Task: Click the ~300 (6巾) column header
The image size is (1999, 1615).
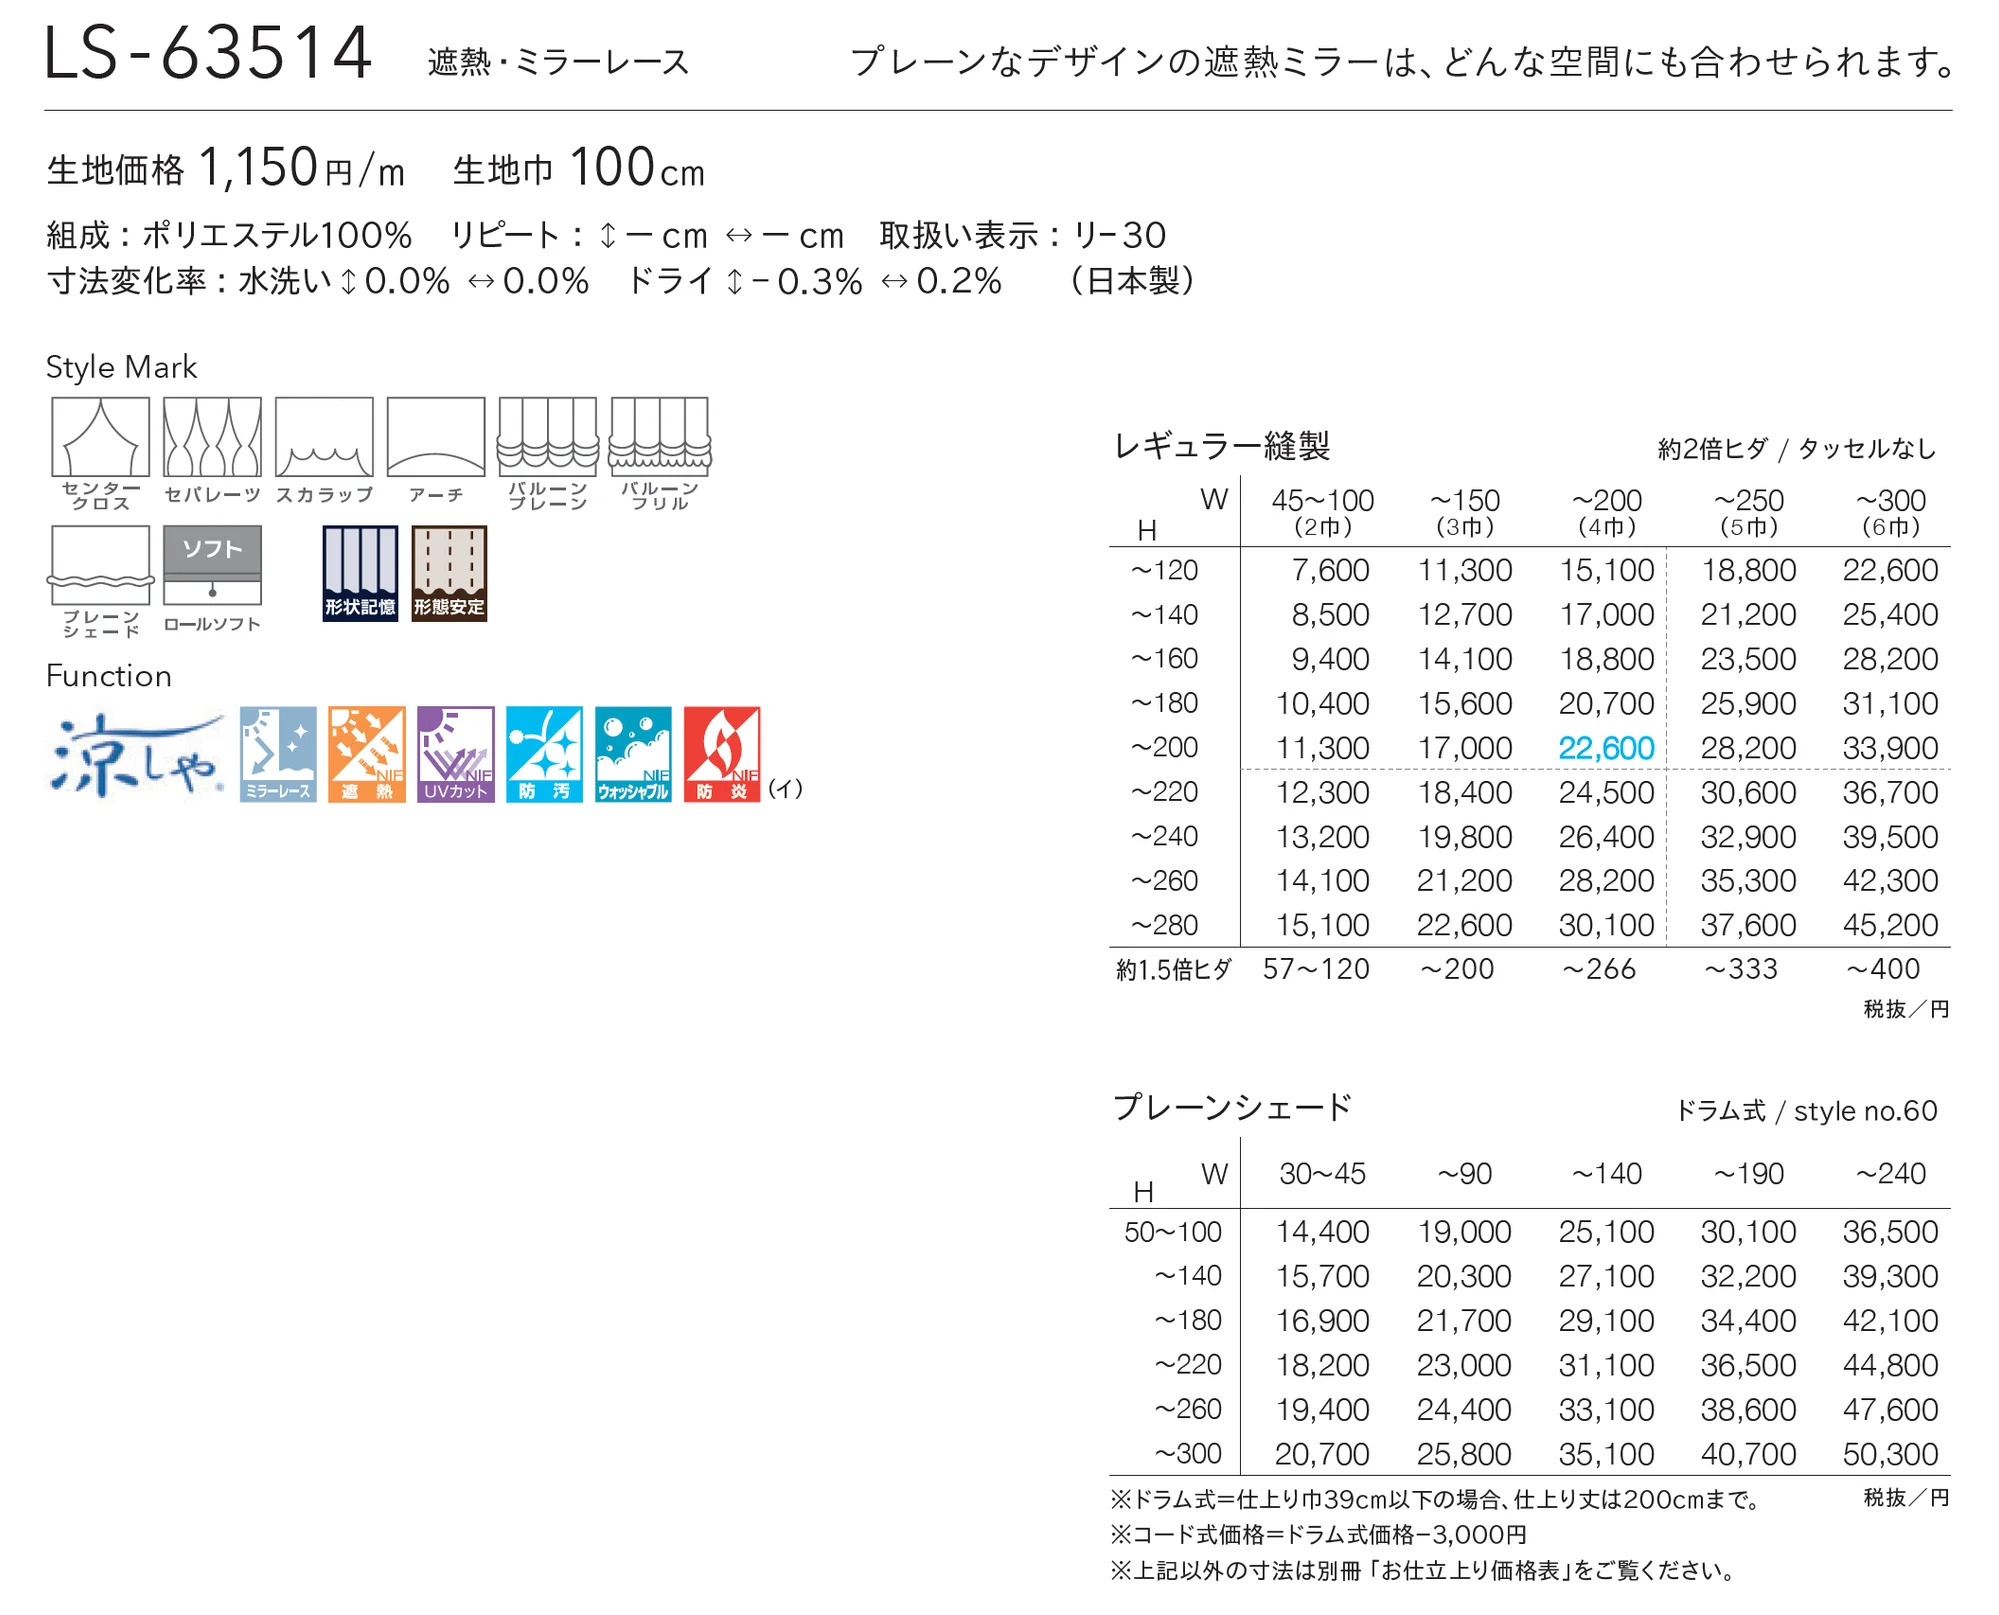Action: (x=1891, y=512)
